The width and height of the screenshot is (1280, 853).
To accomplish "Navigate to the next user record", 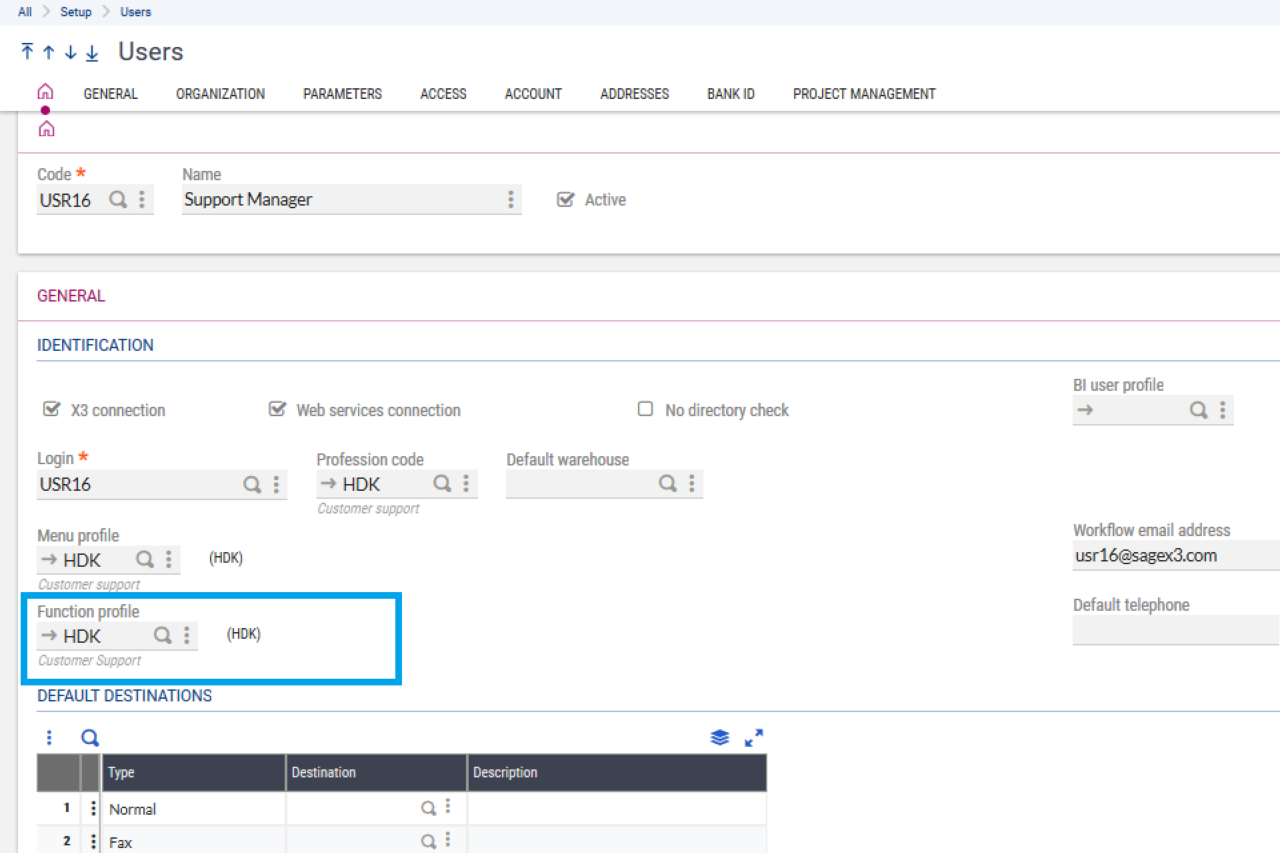I will (x=70, y=51).
